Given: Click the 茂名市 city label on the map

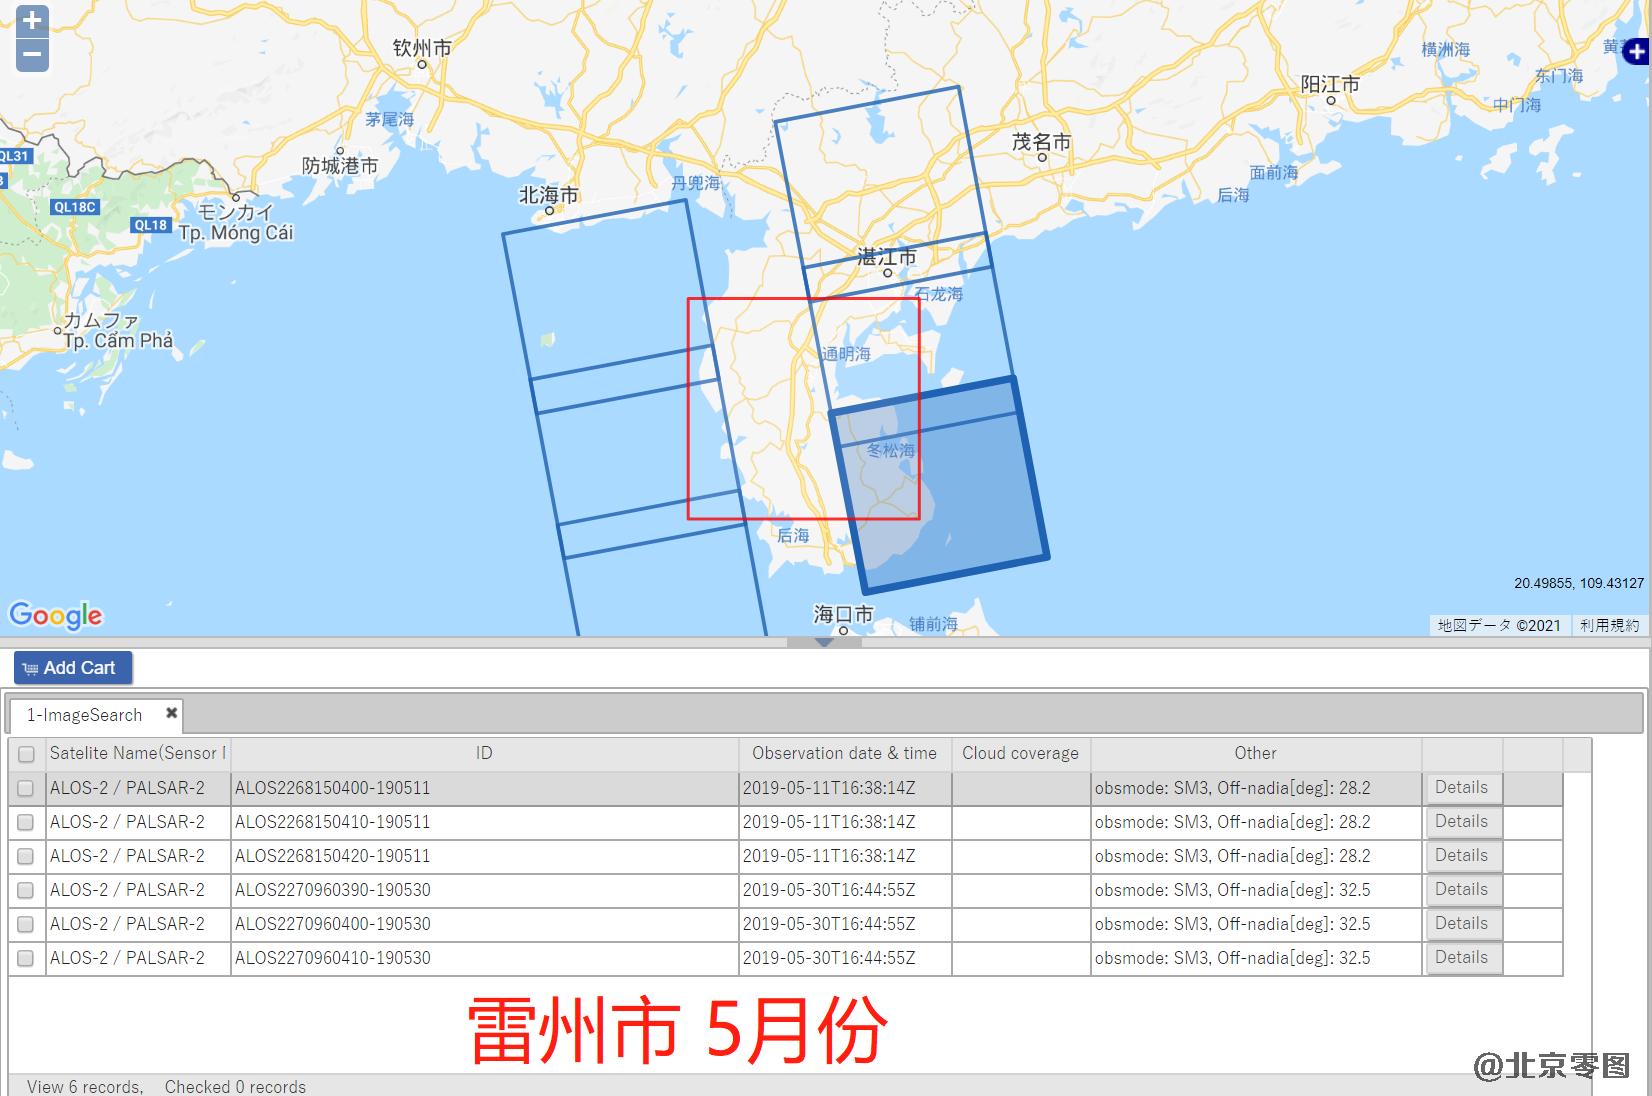Looking at the screenshot, I should 1041,142.
